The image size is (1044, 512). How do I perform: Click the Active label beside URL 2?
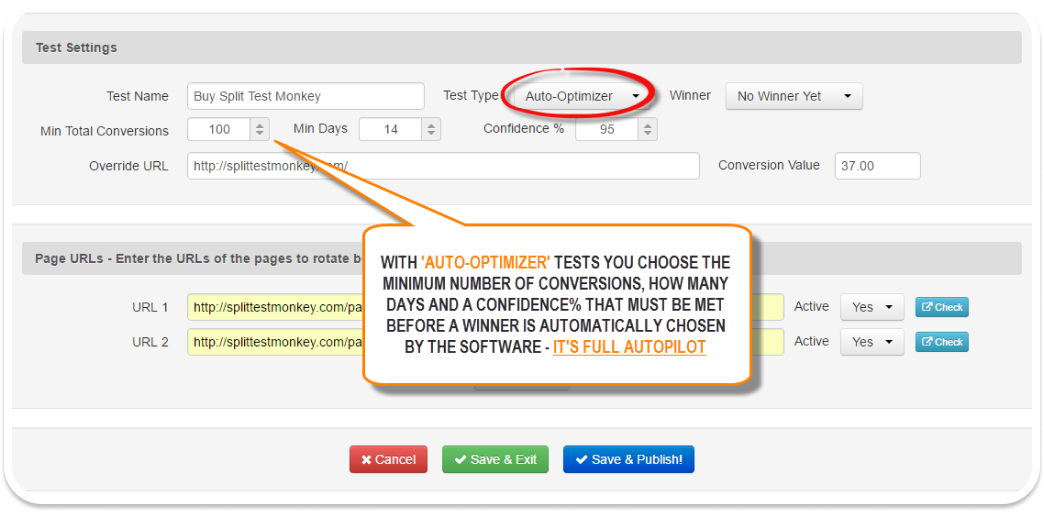tap(812, 341)
